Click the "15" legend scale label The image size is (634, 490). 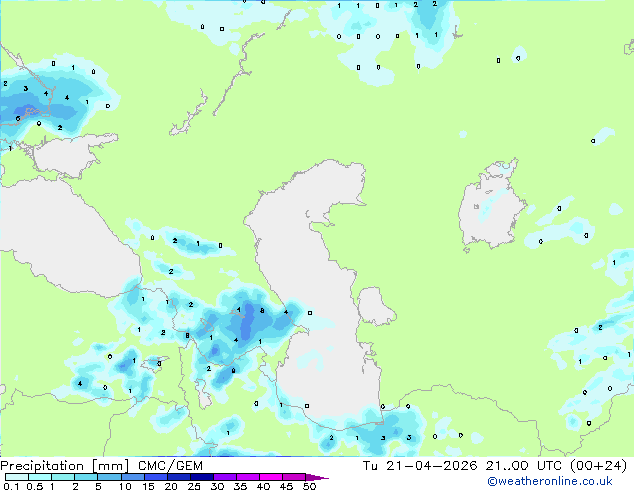148,486
